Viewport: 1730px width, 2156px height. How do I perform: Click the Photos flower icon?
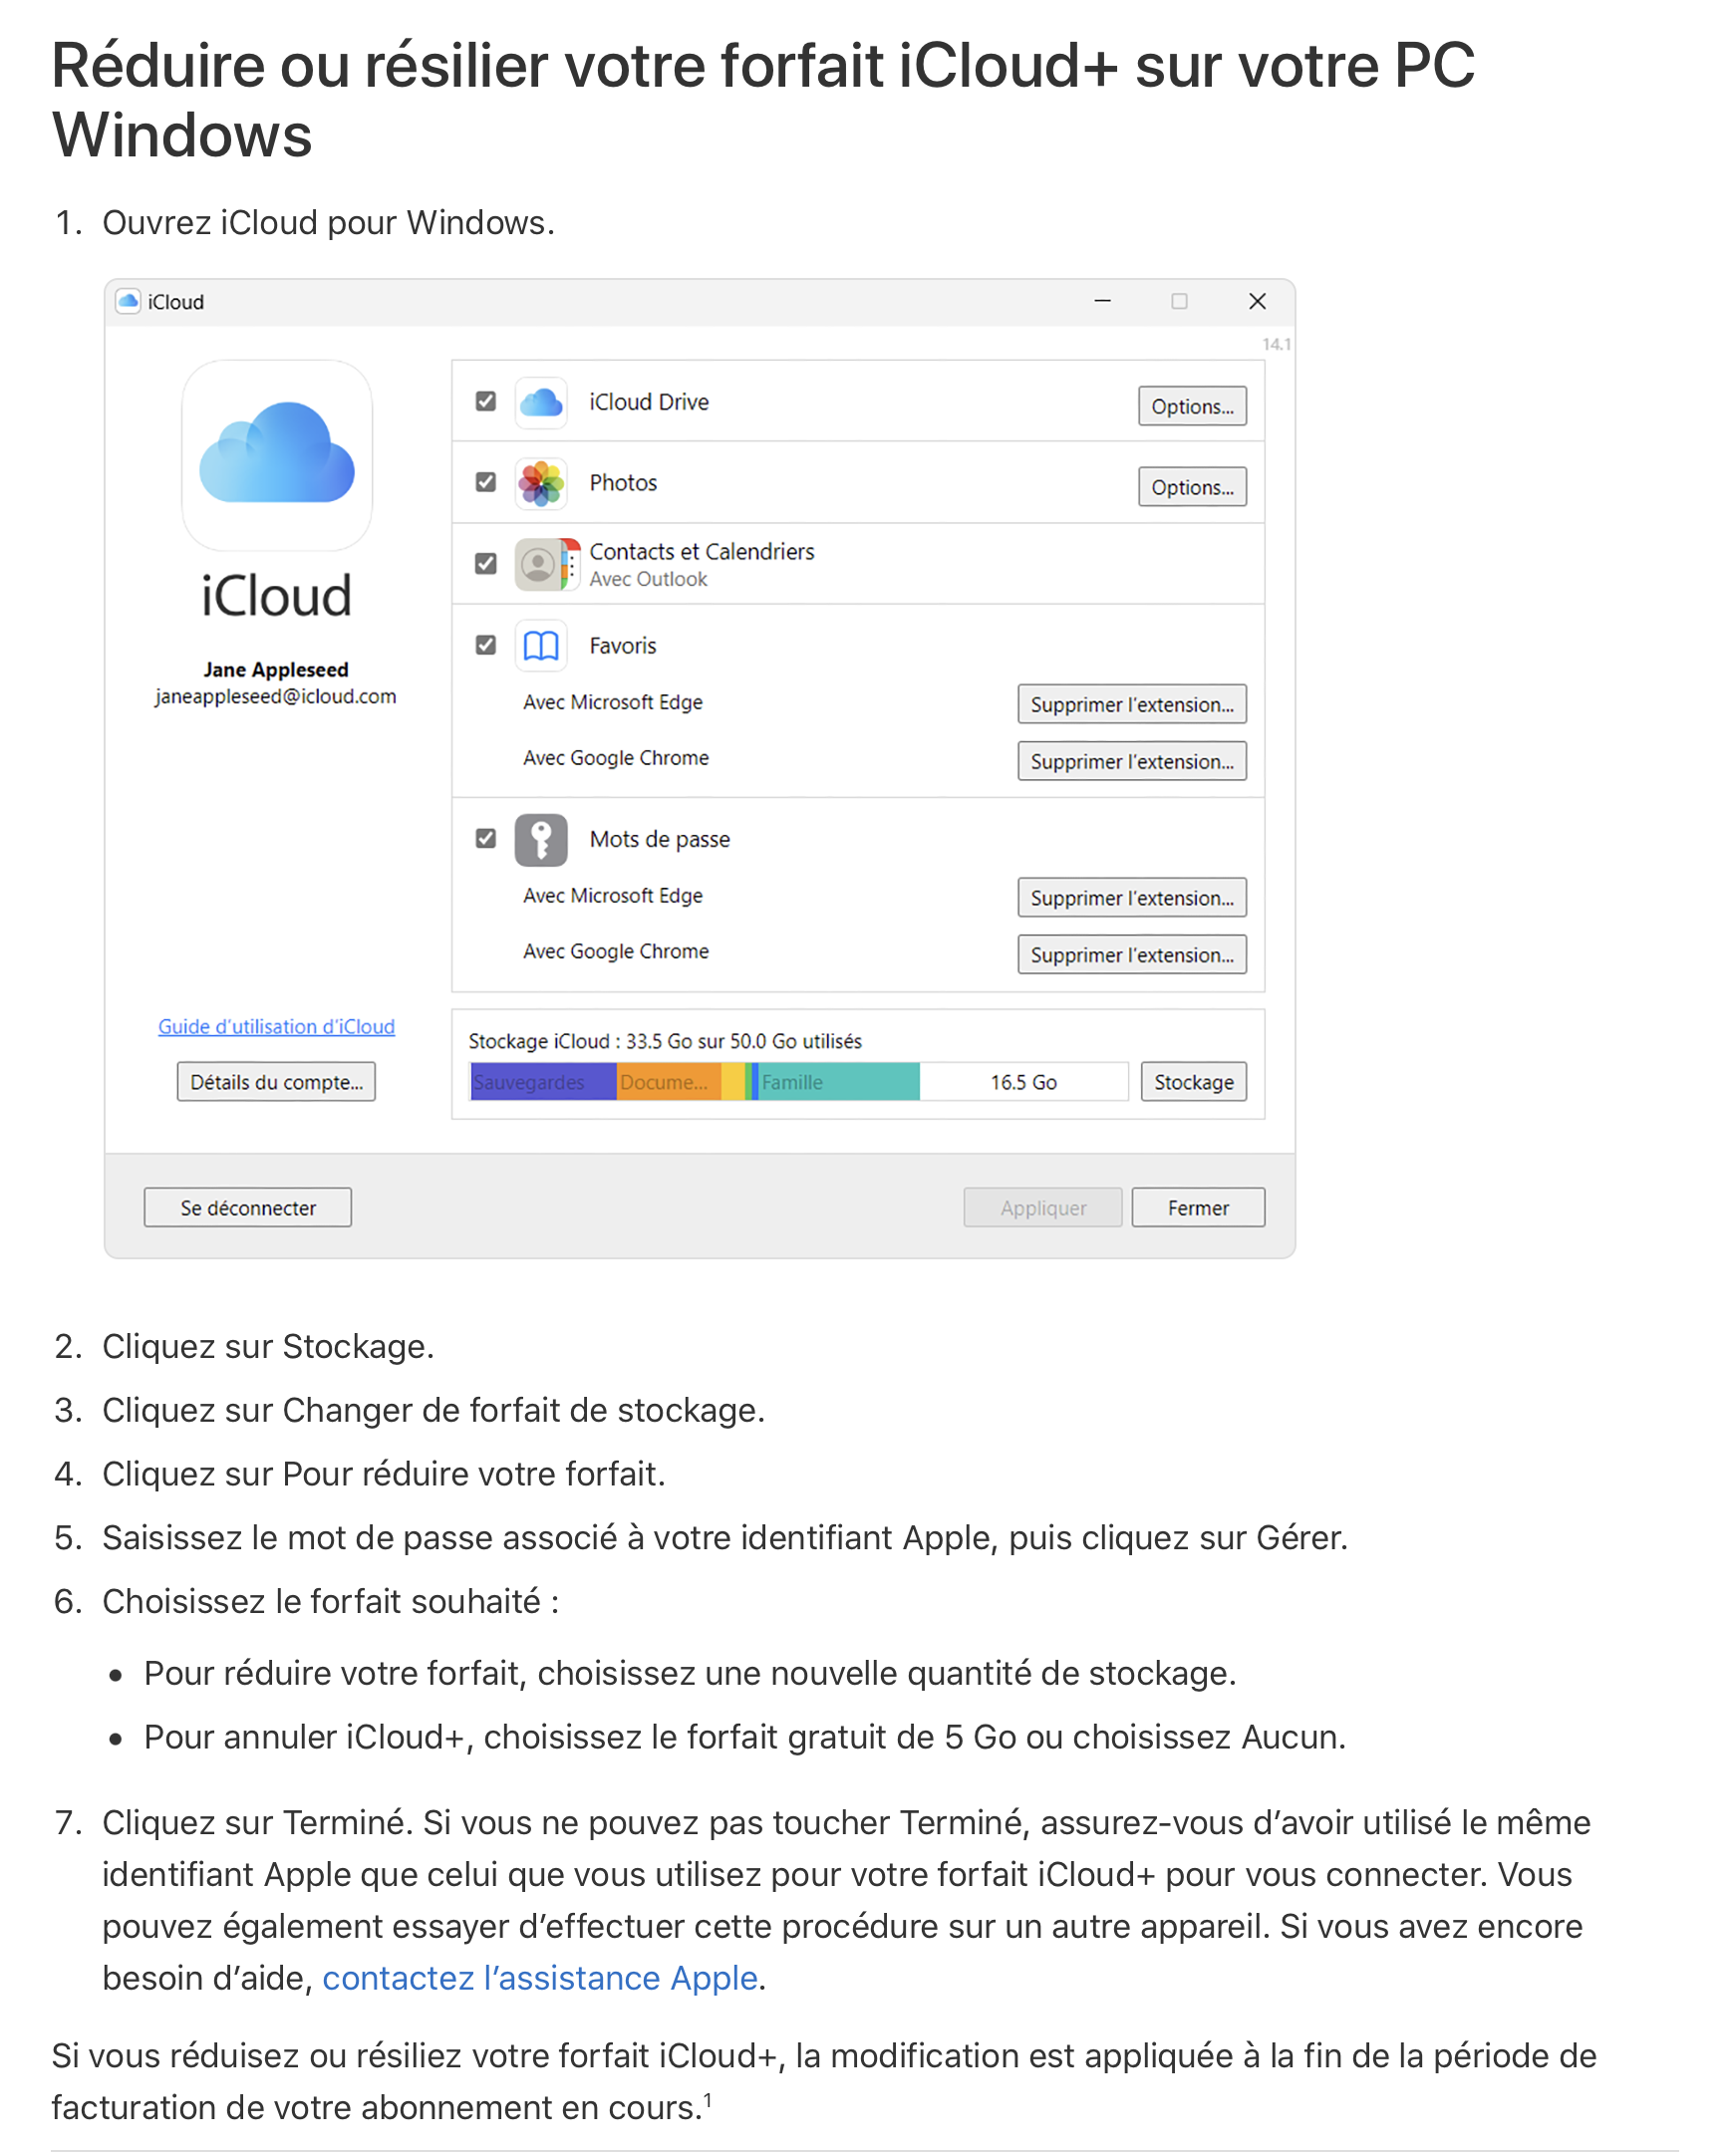[541, 483]
